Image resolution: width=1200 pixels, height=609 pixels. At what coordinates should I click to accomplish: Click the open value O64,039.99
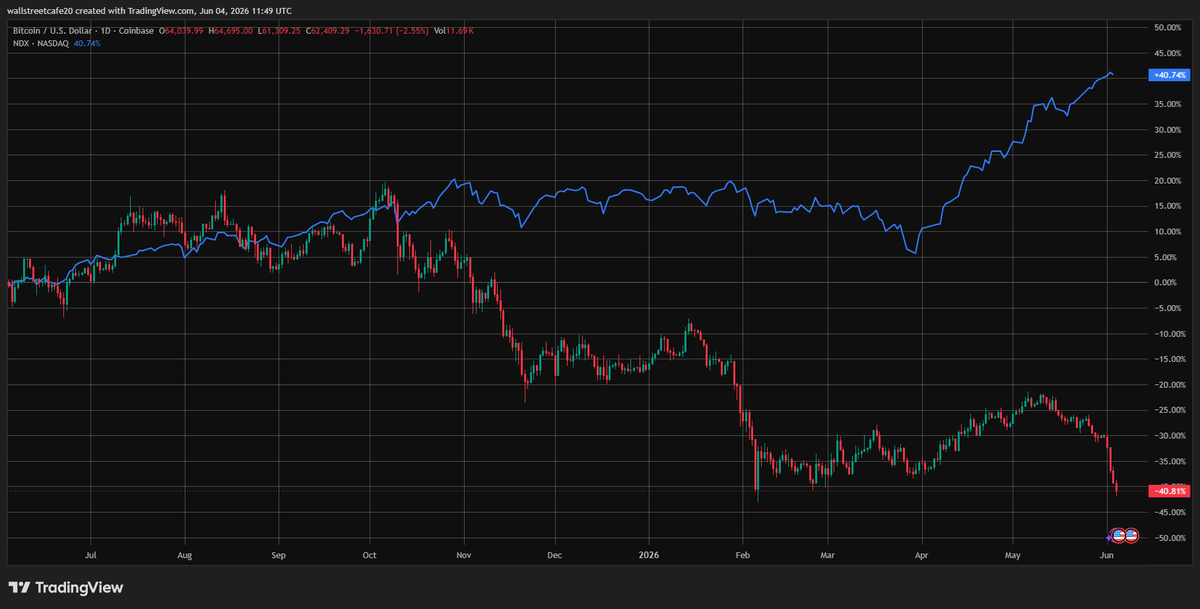[181, 31]
